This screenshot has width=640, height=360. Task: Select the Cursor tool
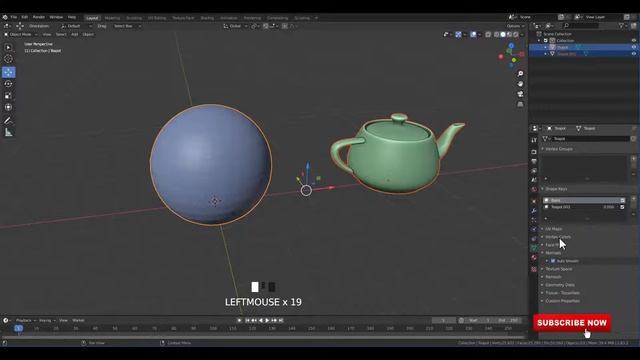(8, 59)
